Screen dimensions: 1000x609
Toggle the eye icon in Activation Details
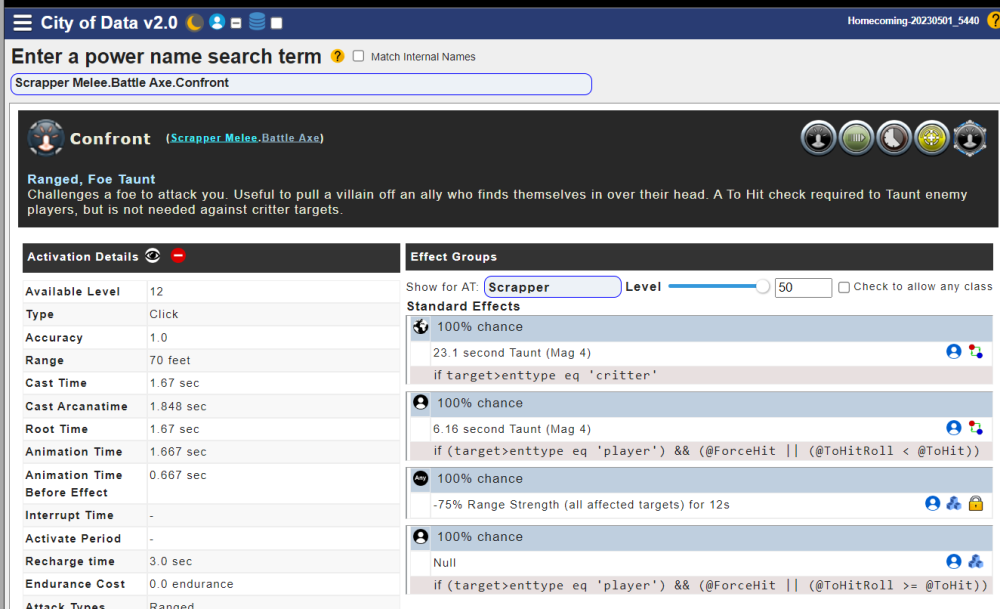[x=153, y=256]
